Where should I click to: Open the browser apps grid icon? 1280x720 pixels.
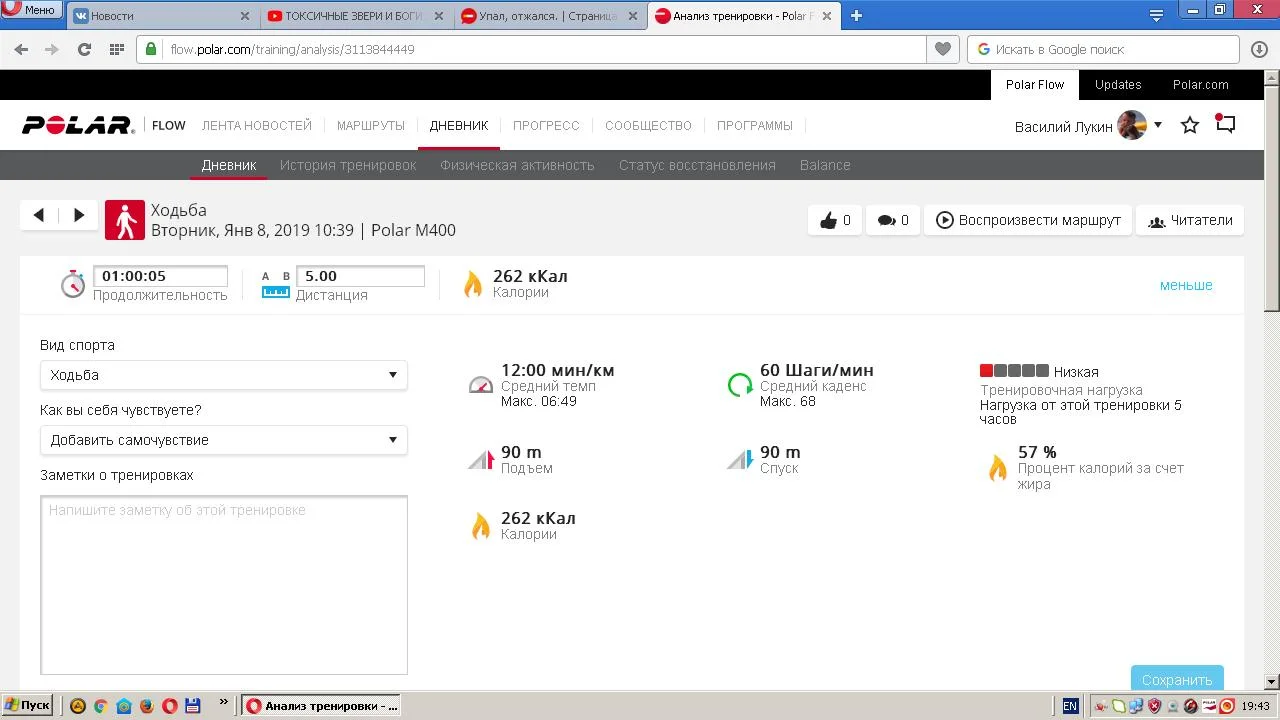116,49
